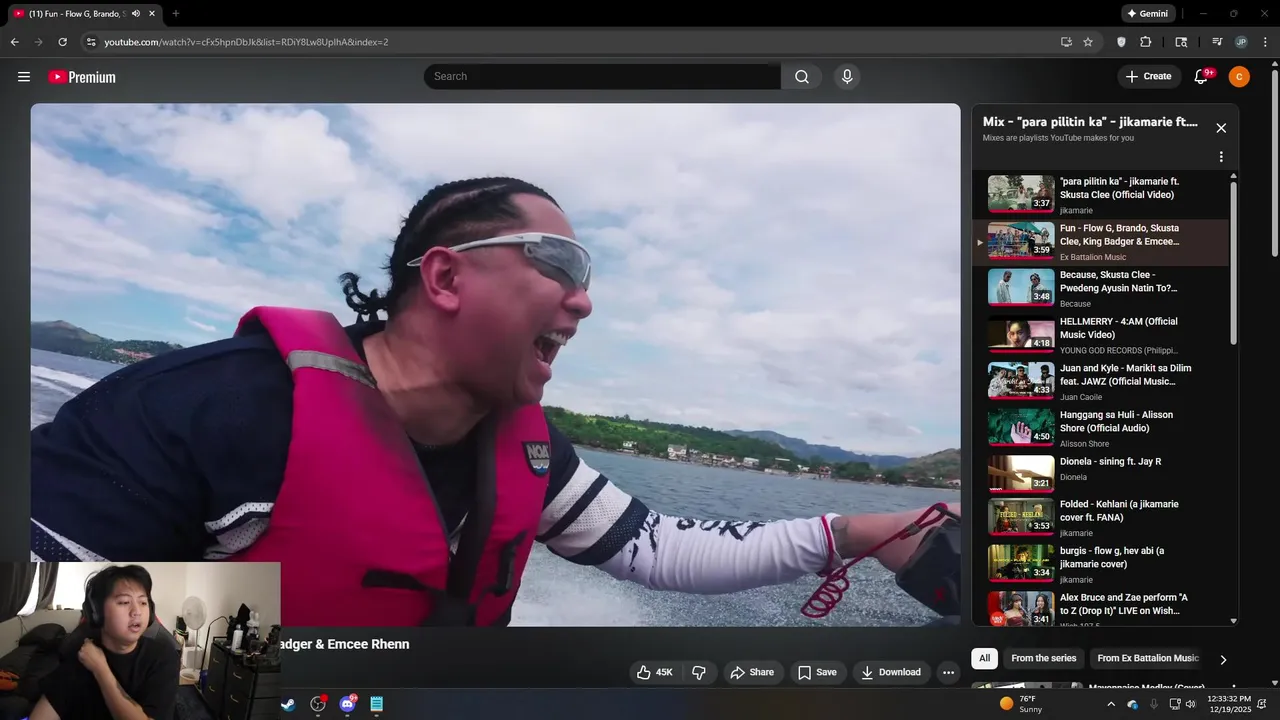Select the All filter chip
This screenshot has height=720, width=1280.
point(984,658)
